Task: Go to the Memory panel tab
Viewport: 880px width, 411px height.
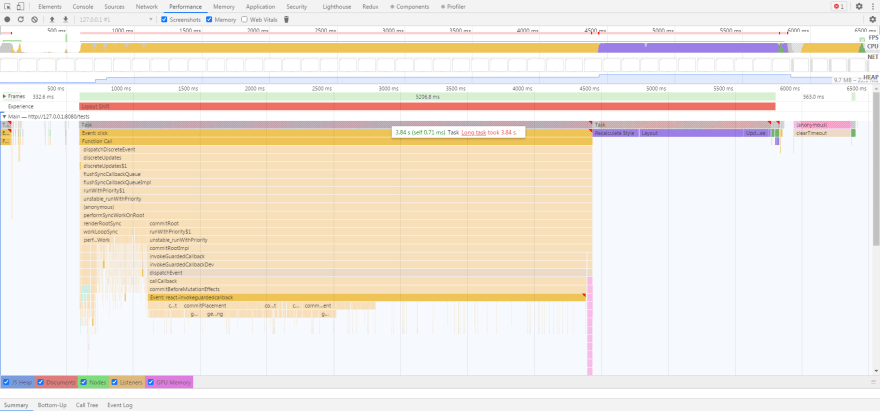Action: pos(224,7)
